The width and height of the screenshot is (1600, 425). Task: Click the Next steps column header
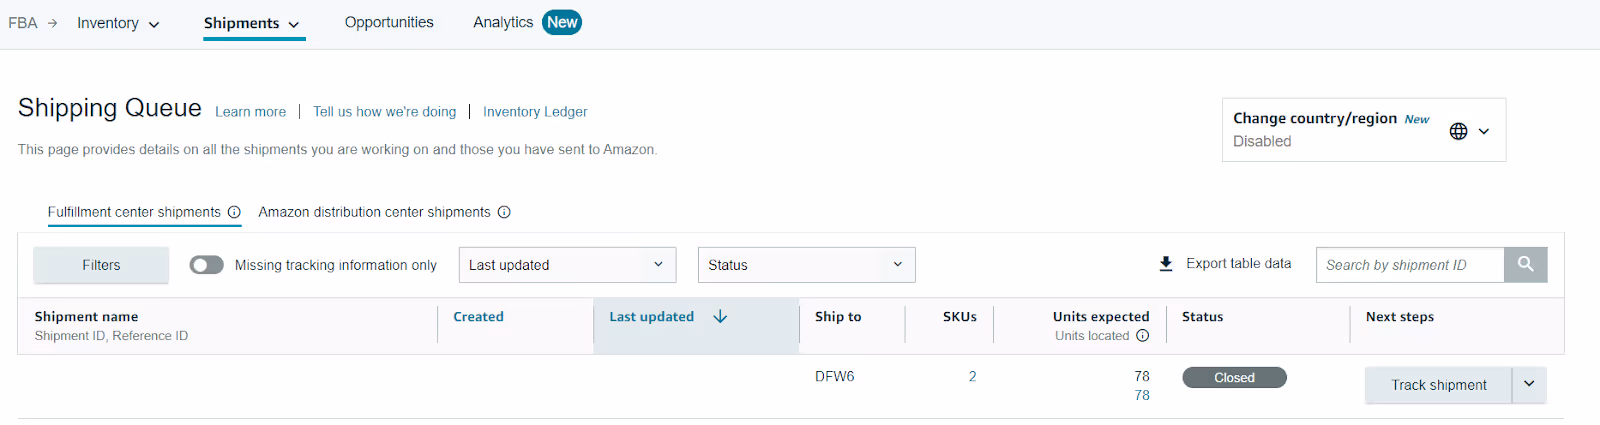point(1400,317)
